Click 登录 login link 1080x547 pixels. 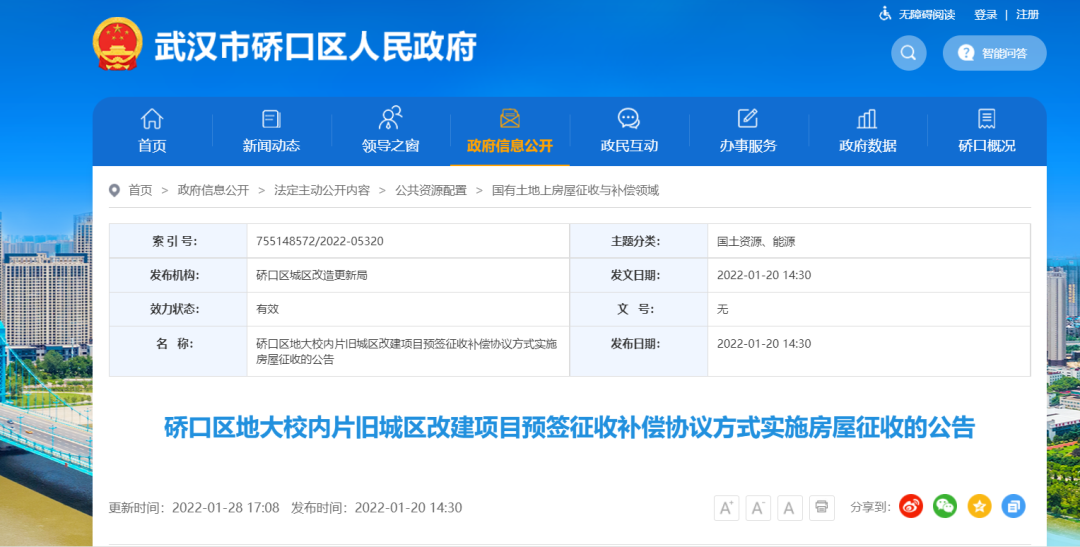point(985,15)
